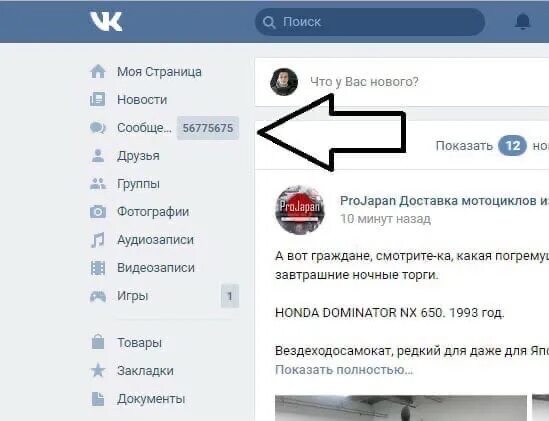
Task: Click the Игры notification badge 1
Action: coord(230,296)
